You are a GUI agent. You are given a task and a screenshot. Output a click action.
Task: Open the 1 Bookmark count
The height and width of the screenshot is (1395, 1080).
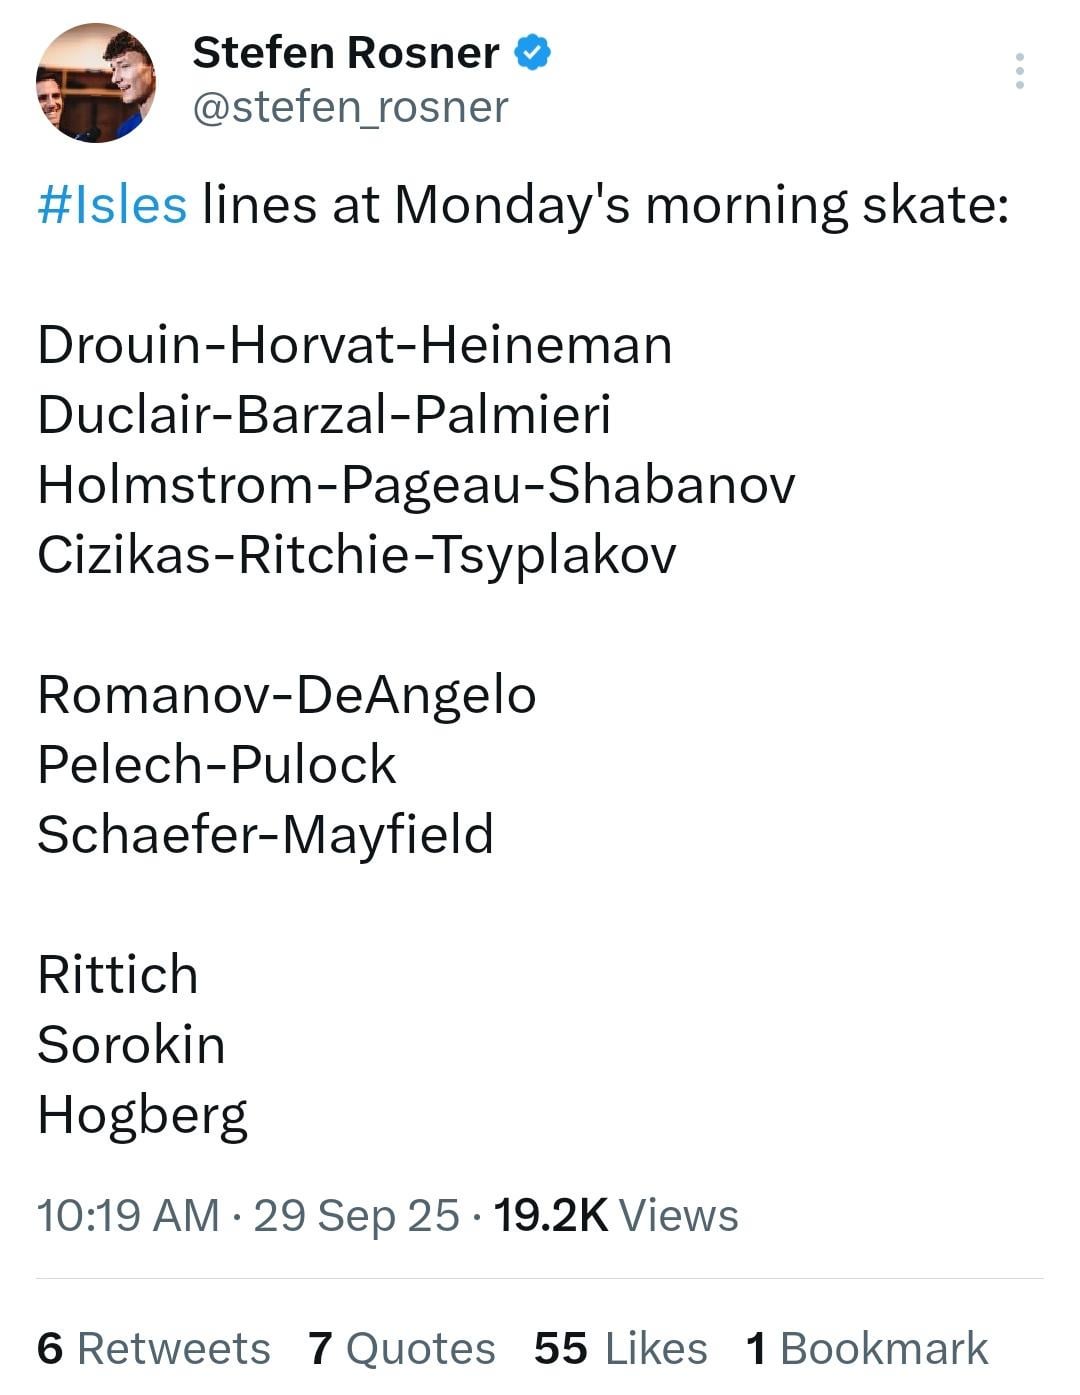[866, 1348]
